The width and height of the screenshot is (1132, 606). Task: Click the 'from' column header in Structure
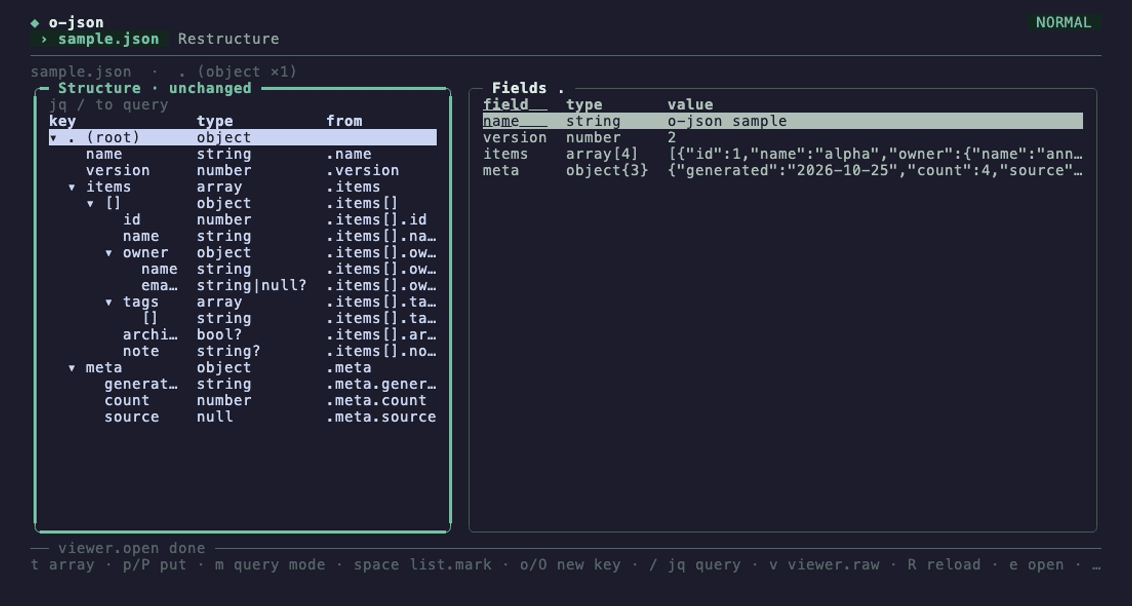(x=344, y=121)
